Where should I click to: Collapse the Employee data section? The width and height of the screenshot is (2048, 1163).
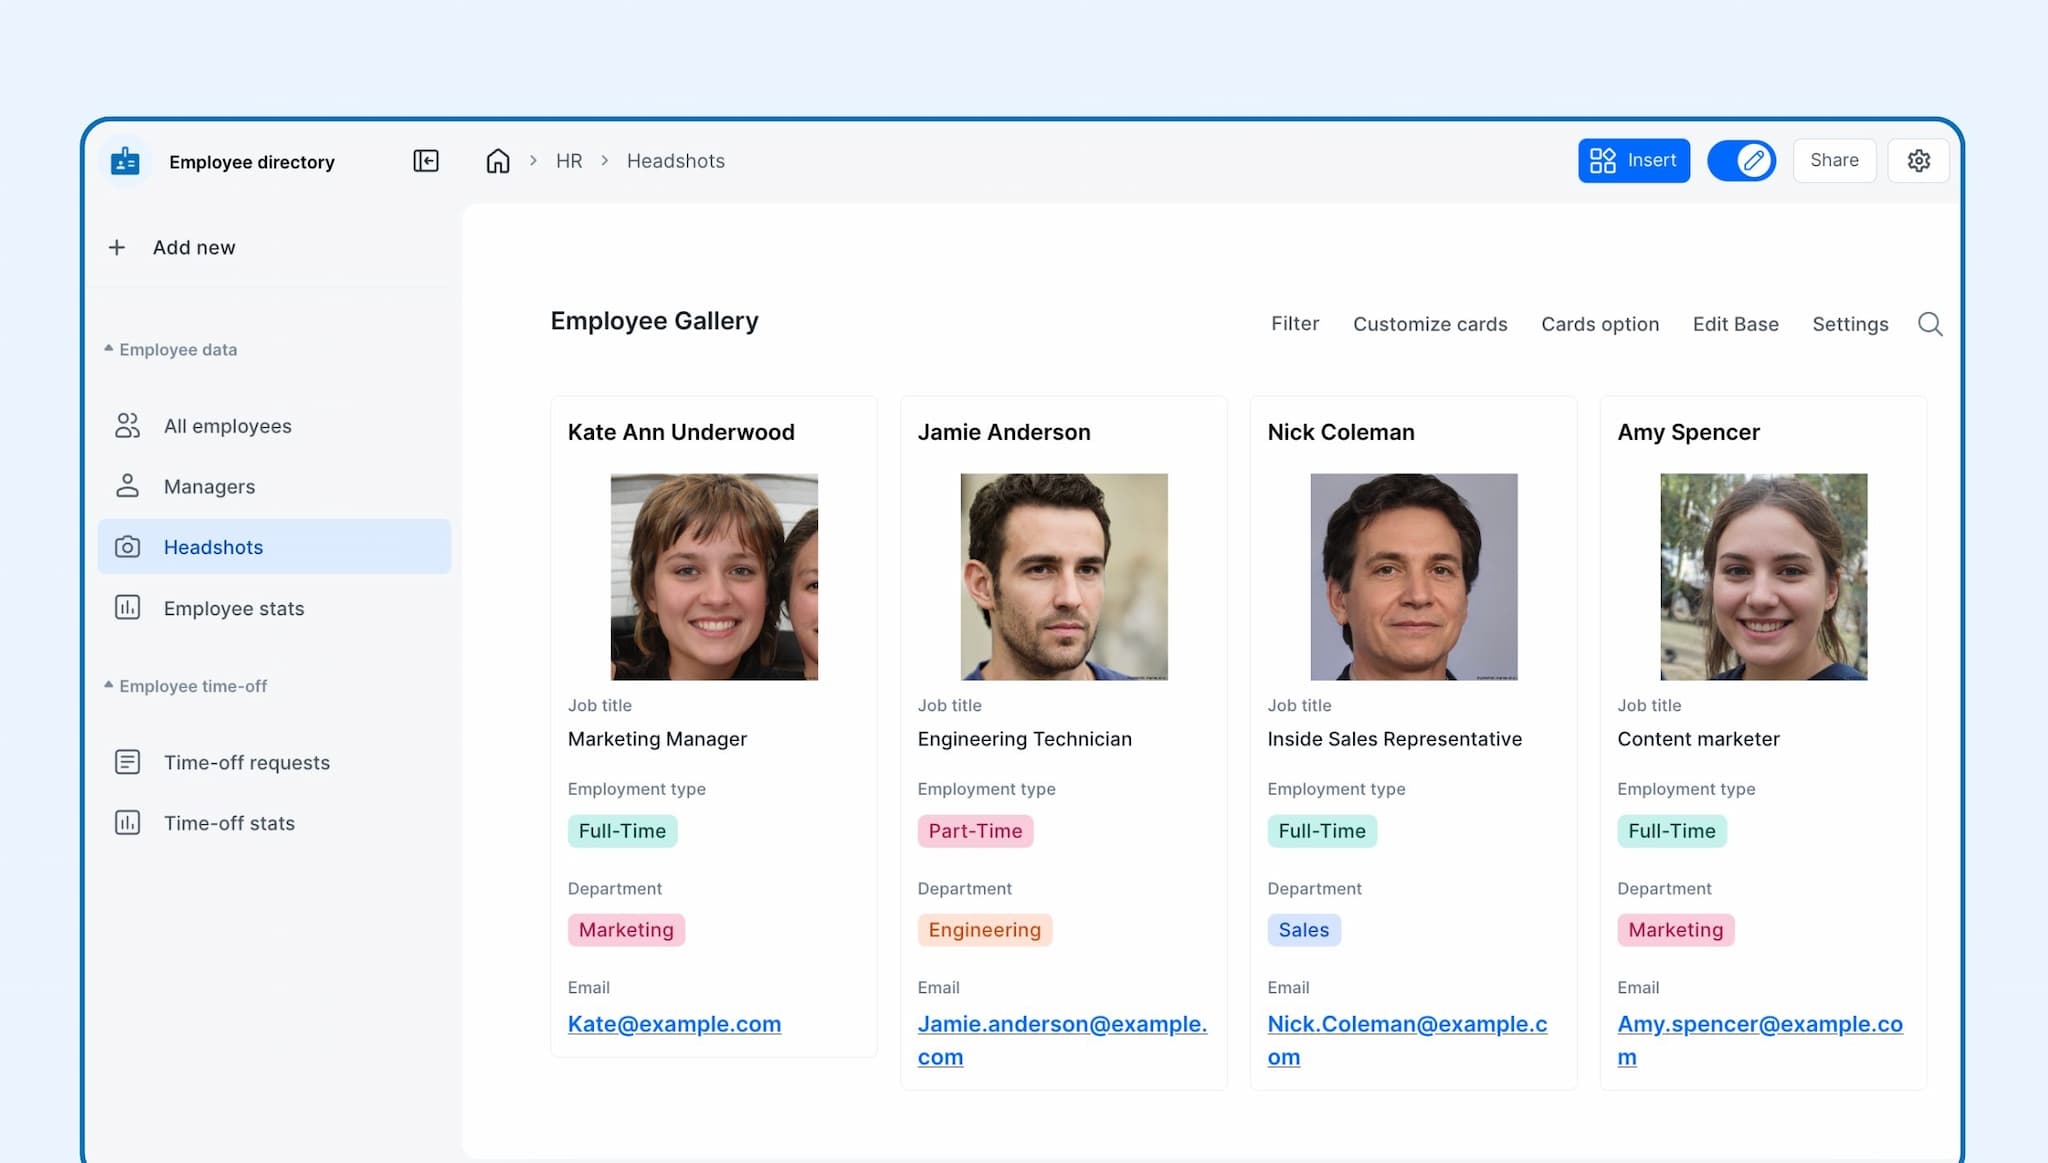pyautogui.click(x=110, y=348)
